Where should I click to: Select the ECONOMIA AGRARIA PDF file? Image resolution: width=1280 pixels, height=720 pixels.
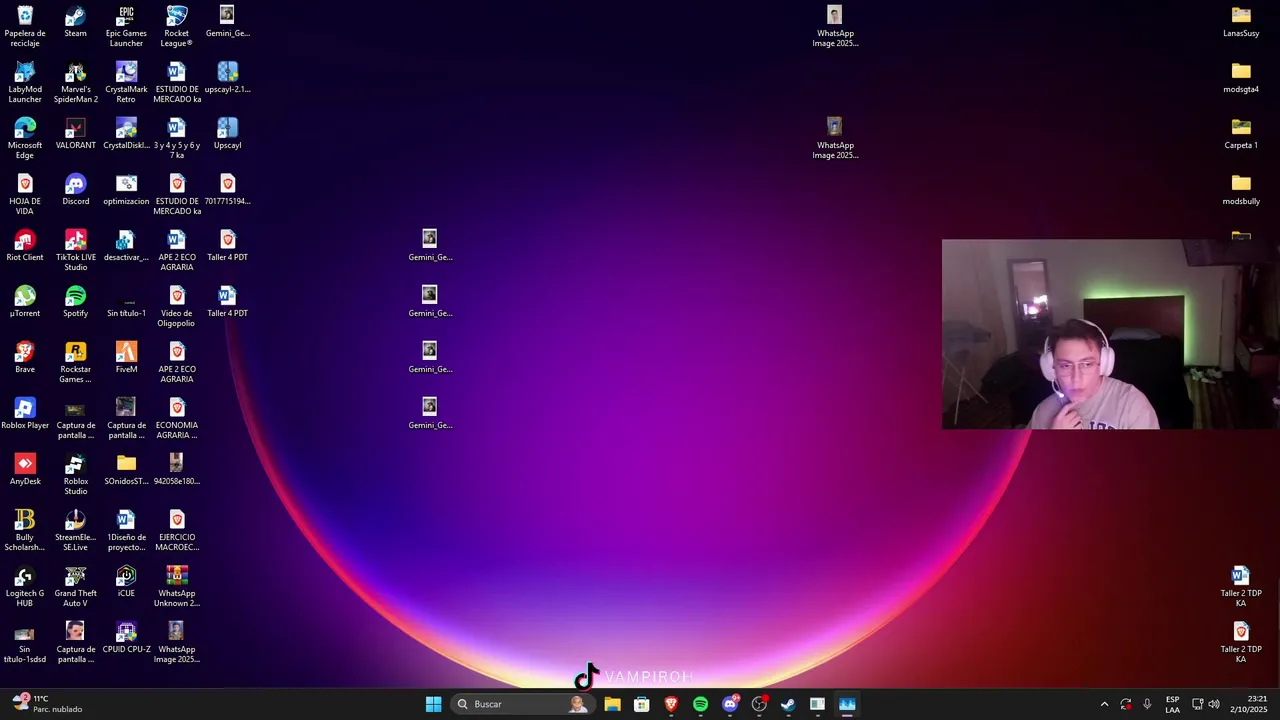(177, 419)
